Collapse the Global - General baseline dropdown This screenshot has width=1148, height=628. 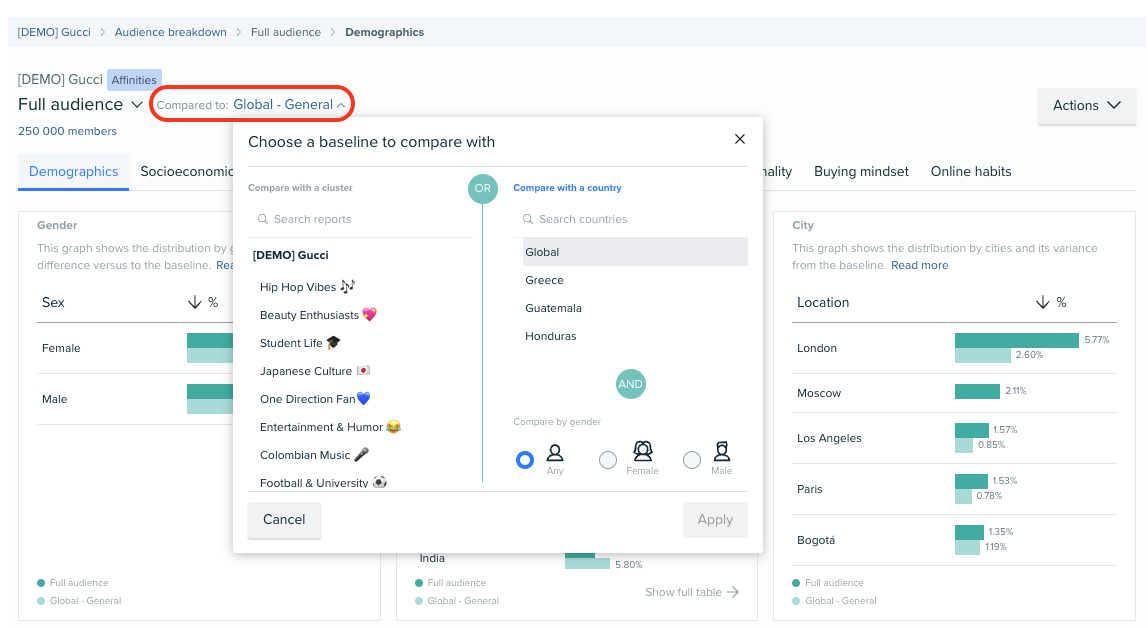pyautogui.click(x=341, y=105)
